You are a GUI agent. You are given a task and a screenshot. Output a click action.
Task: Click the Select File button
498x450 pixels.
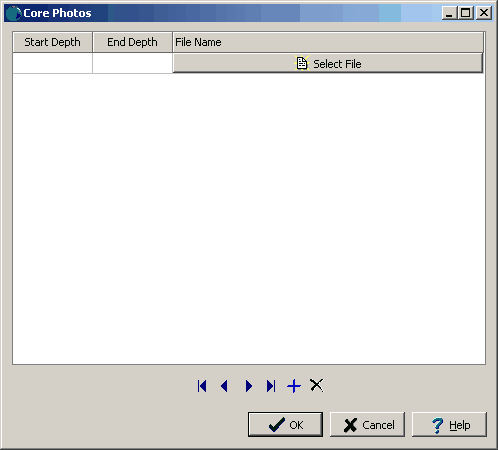tap(328, 63)
